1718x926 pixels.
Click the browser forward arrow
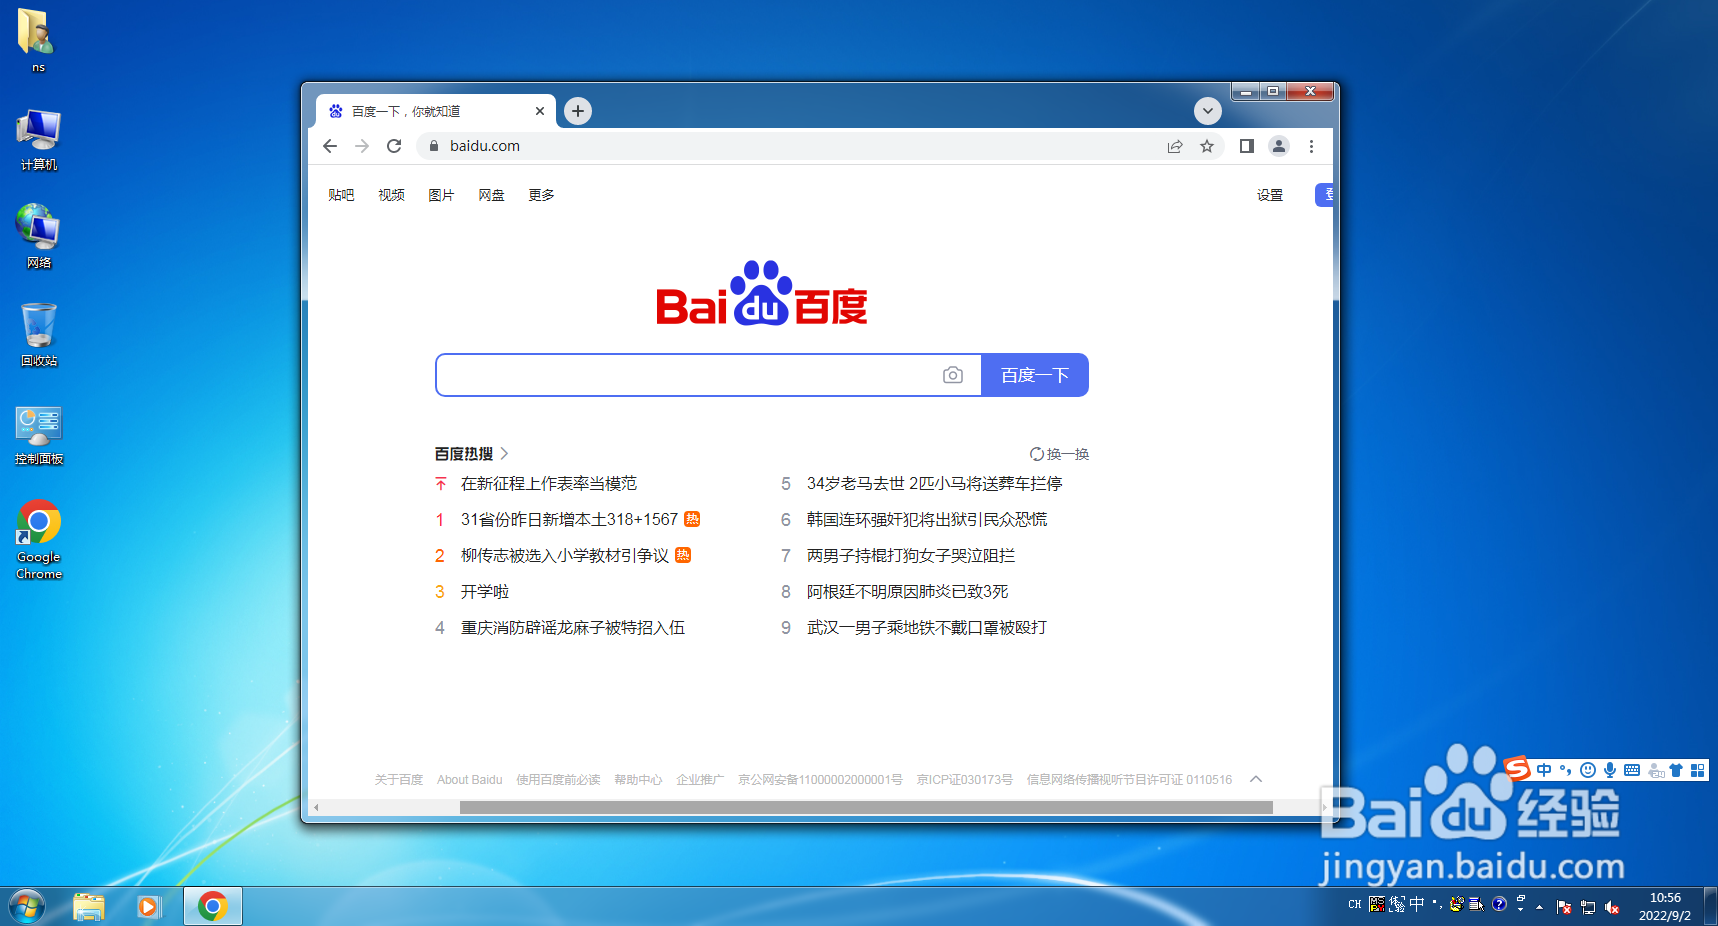pos(362,146)
